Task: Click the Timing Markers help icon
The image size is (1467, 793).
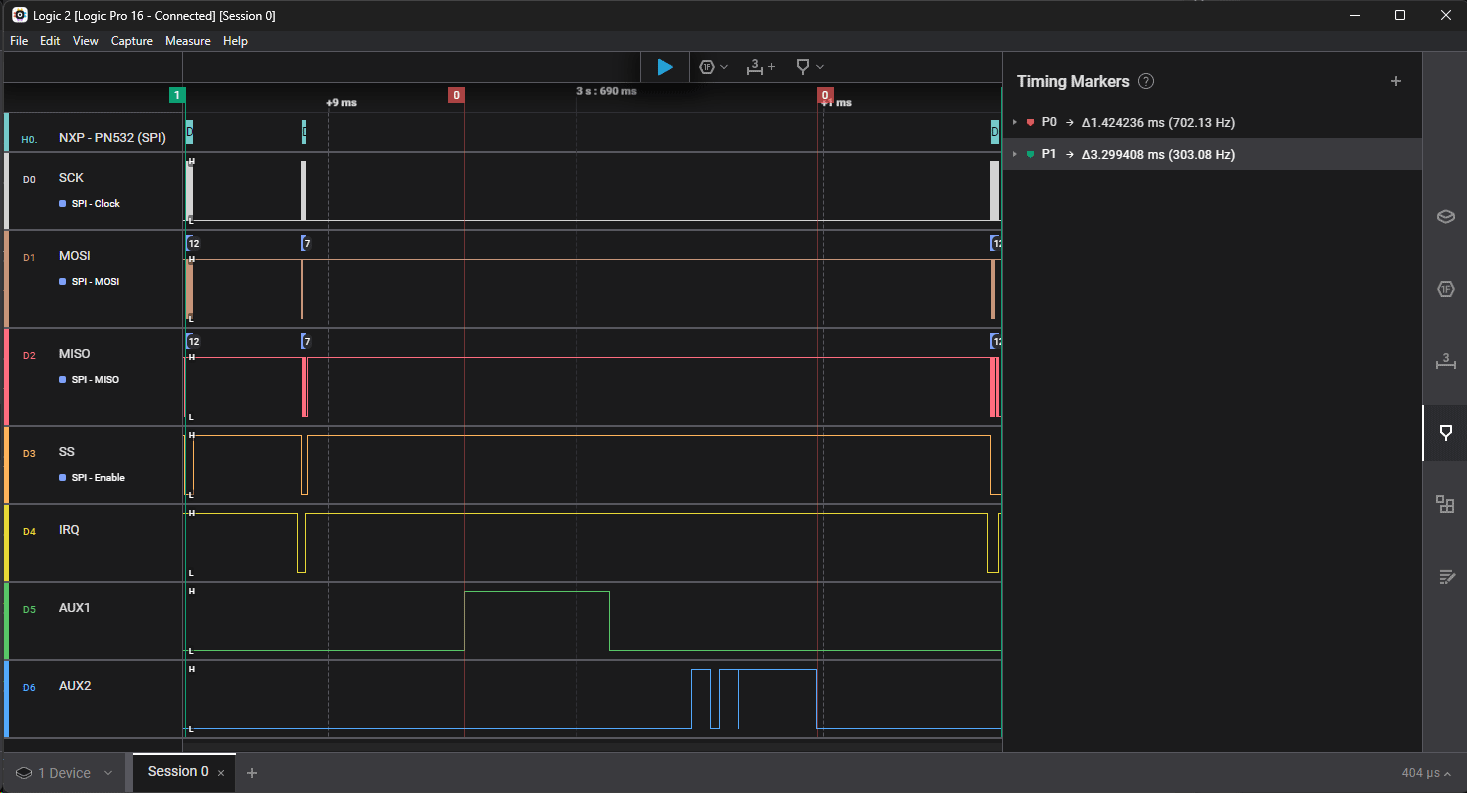Action: 1146,82
